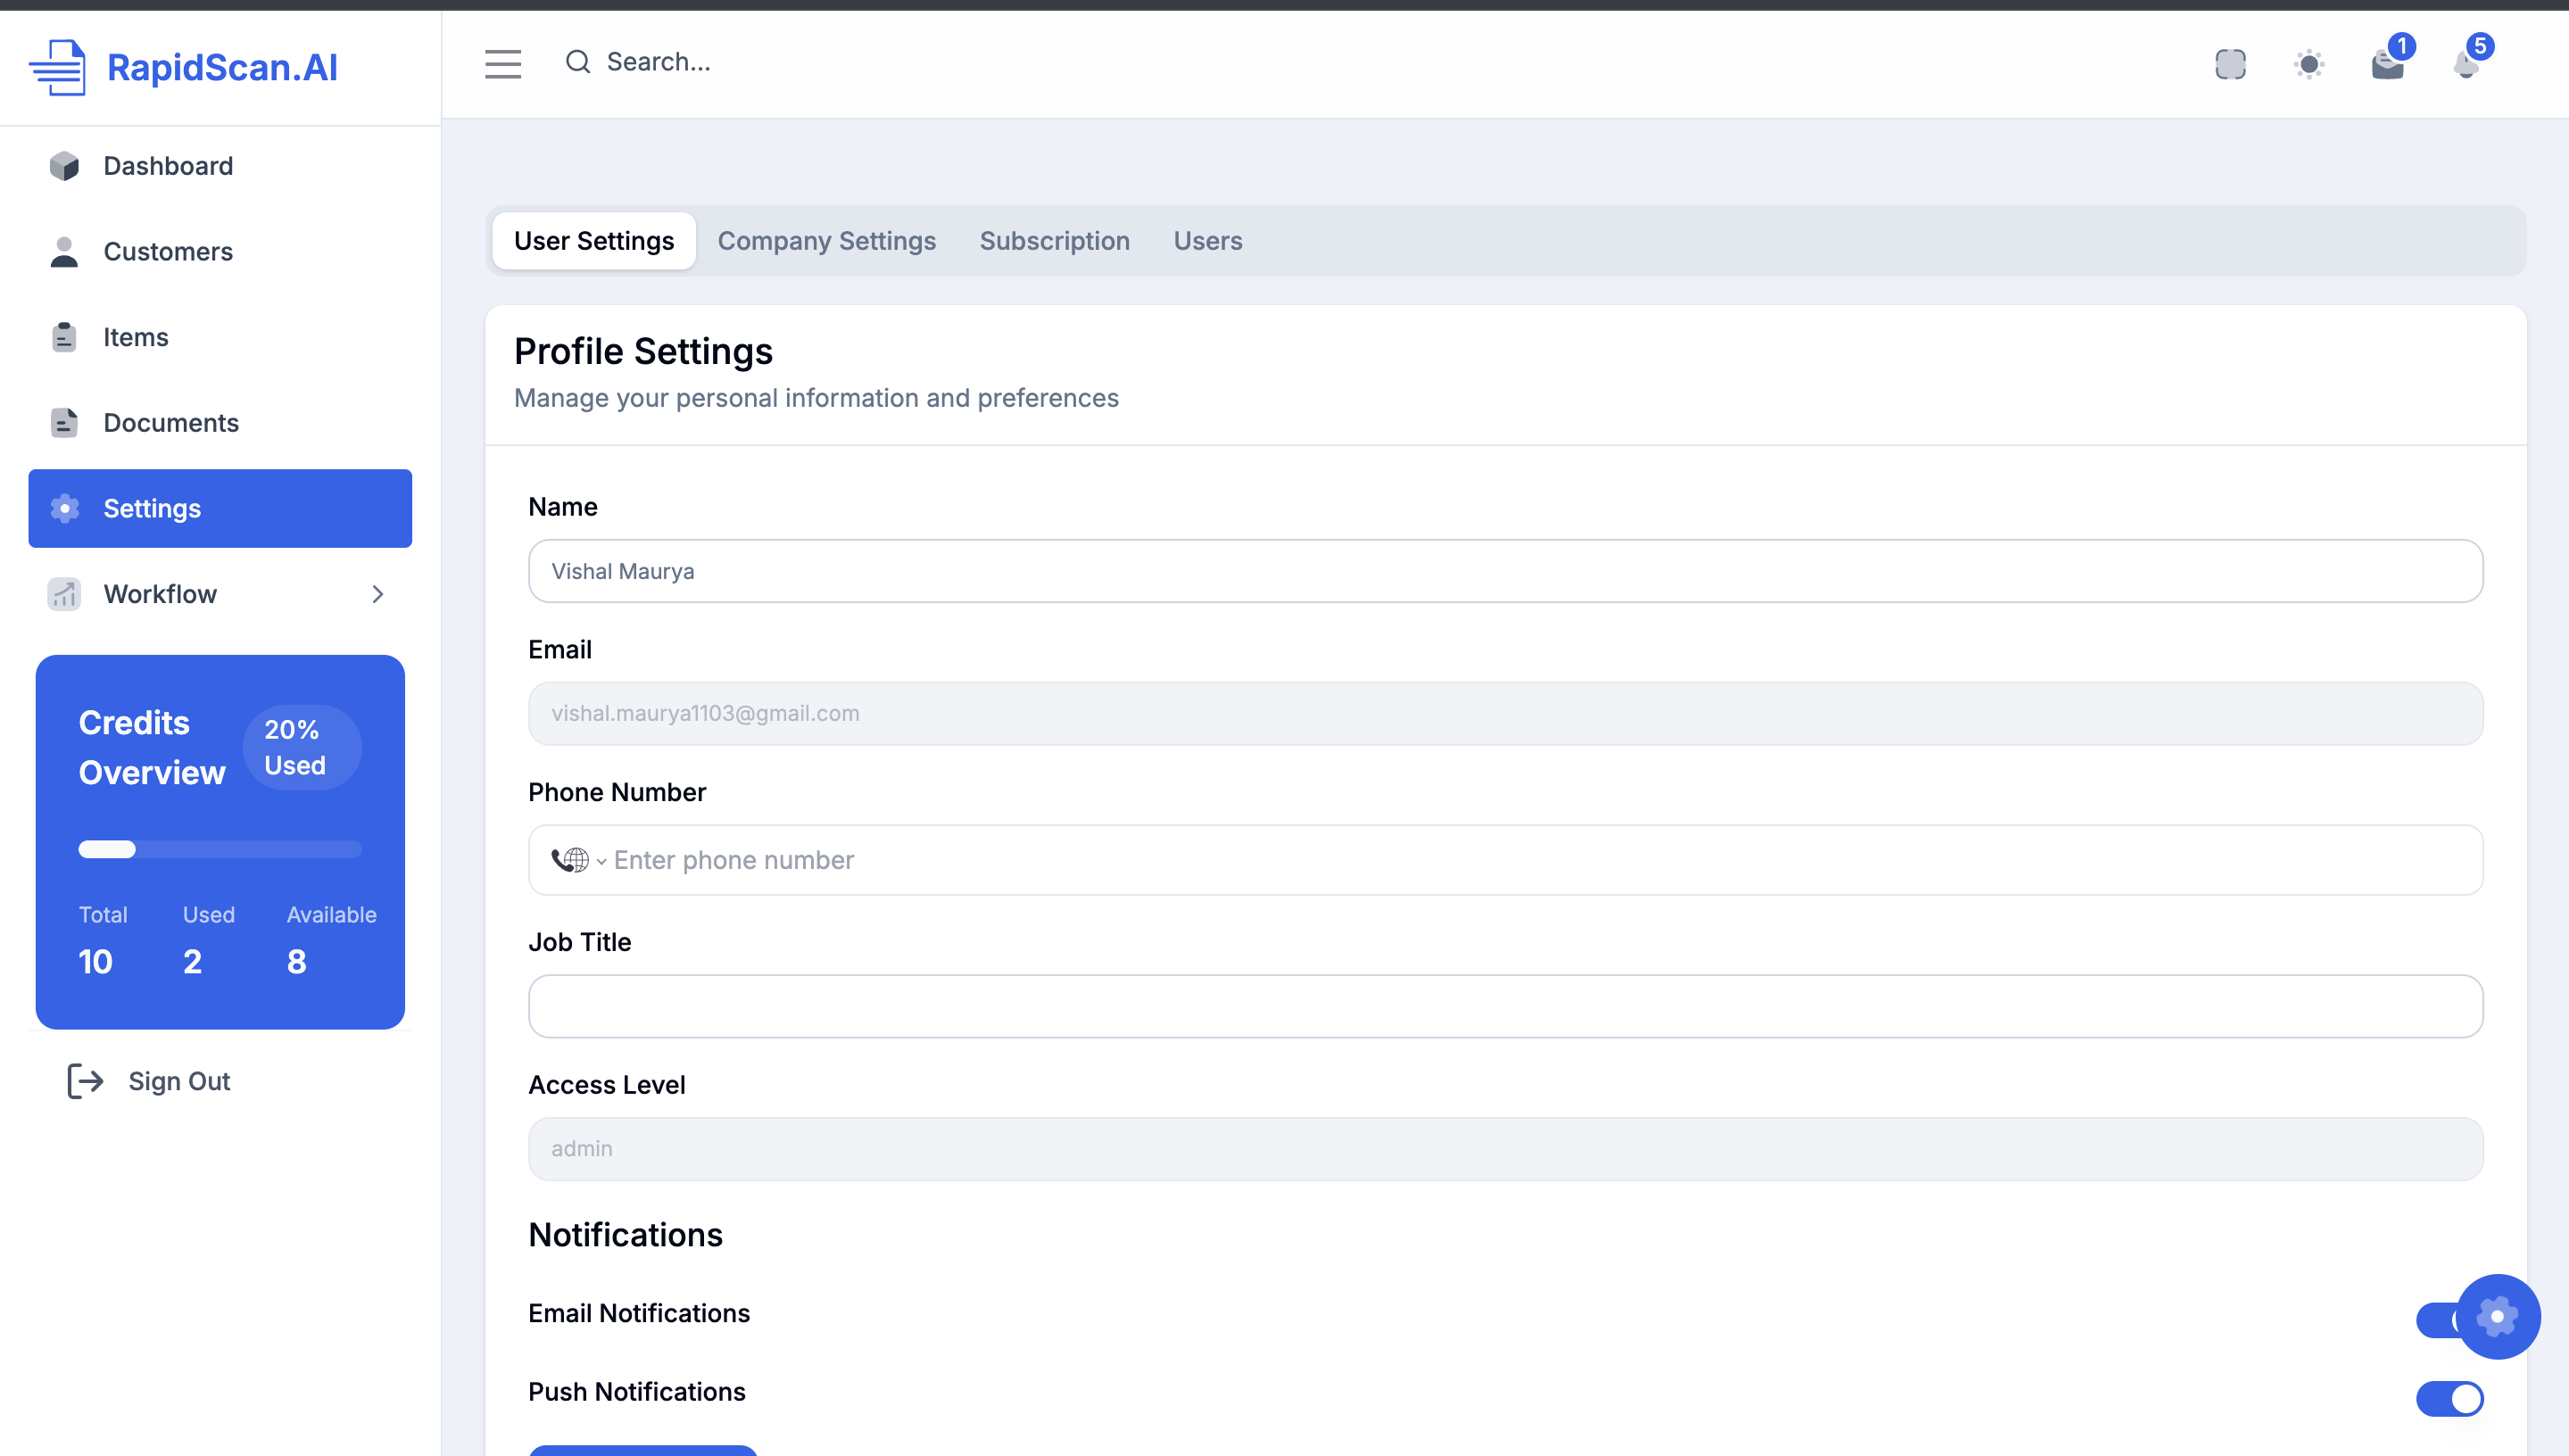
Task: Open Dashboard from the sidebar
Action: 168,166
